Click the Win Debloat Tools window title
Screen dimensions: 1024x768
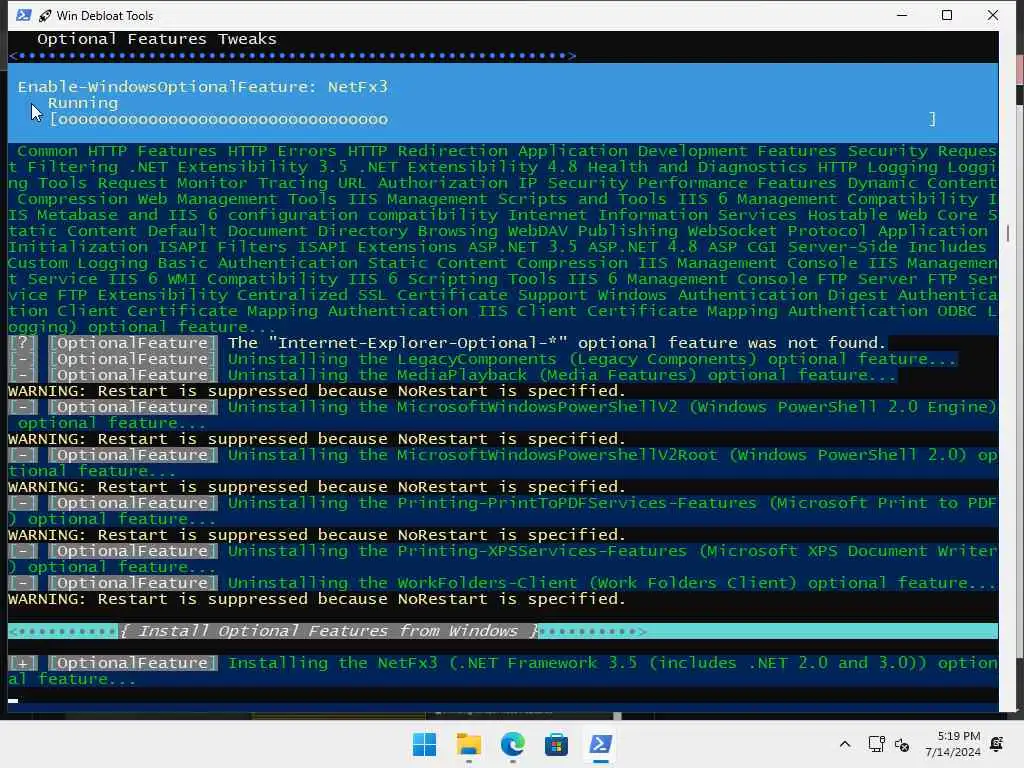(104, 16)
